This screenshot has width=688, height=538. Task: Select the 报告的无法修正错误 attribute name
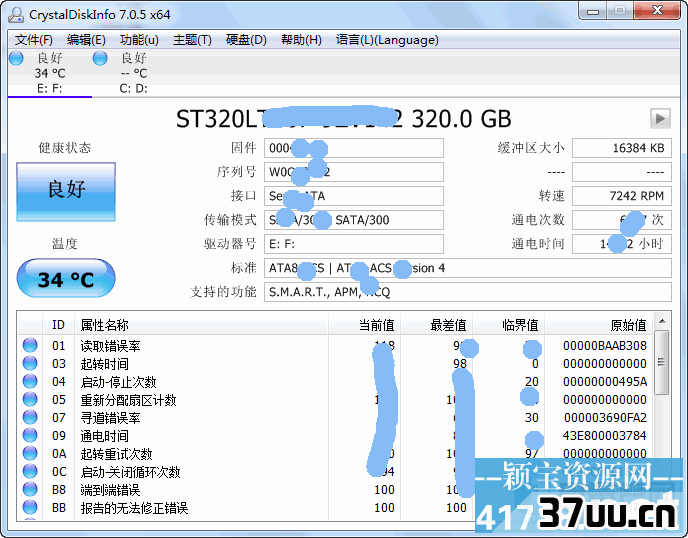point(134,508)
